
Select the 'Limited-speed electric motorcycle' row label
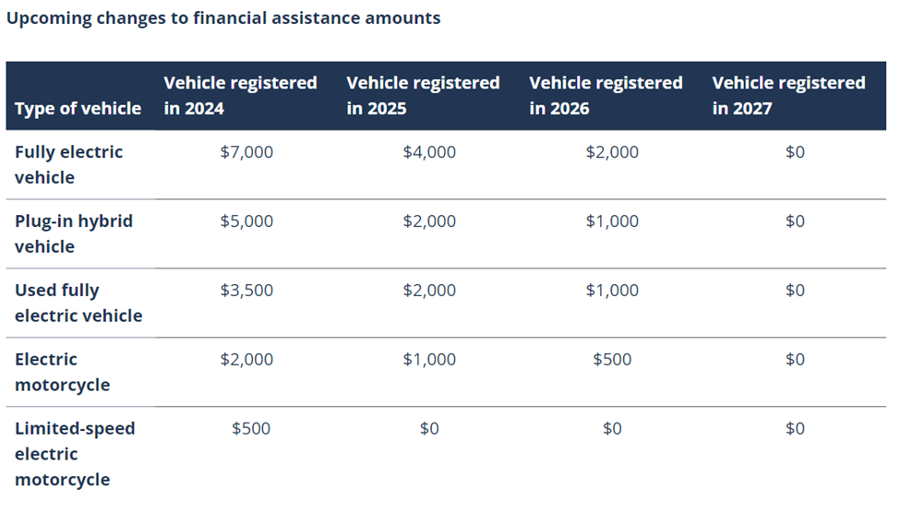pos(75,454)
